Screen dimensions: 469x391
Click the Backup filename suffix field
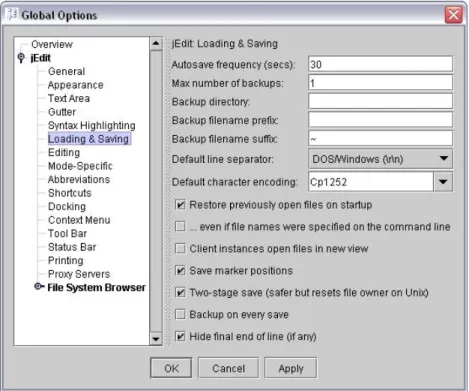click(x=380, y=139)
